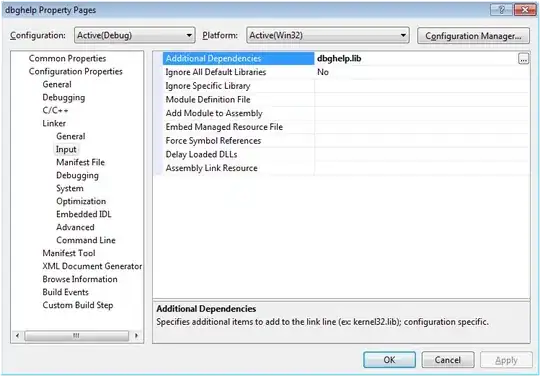Click the grayed-out Apply button

click(x=506, y=360)
